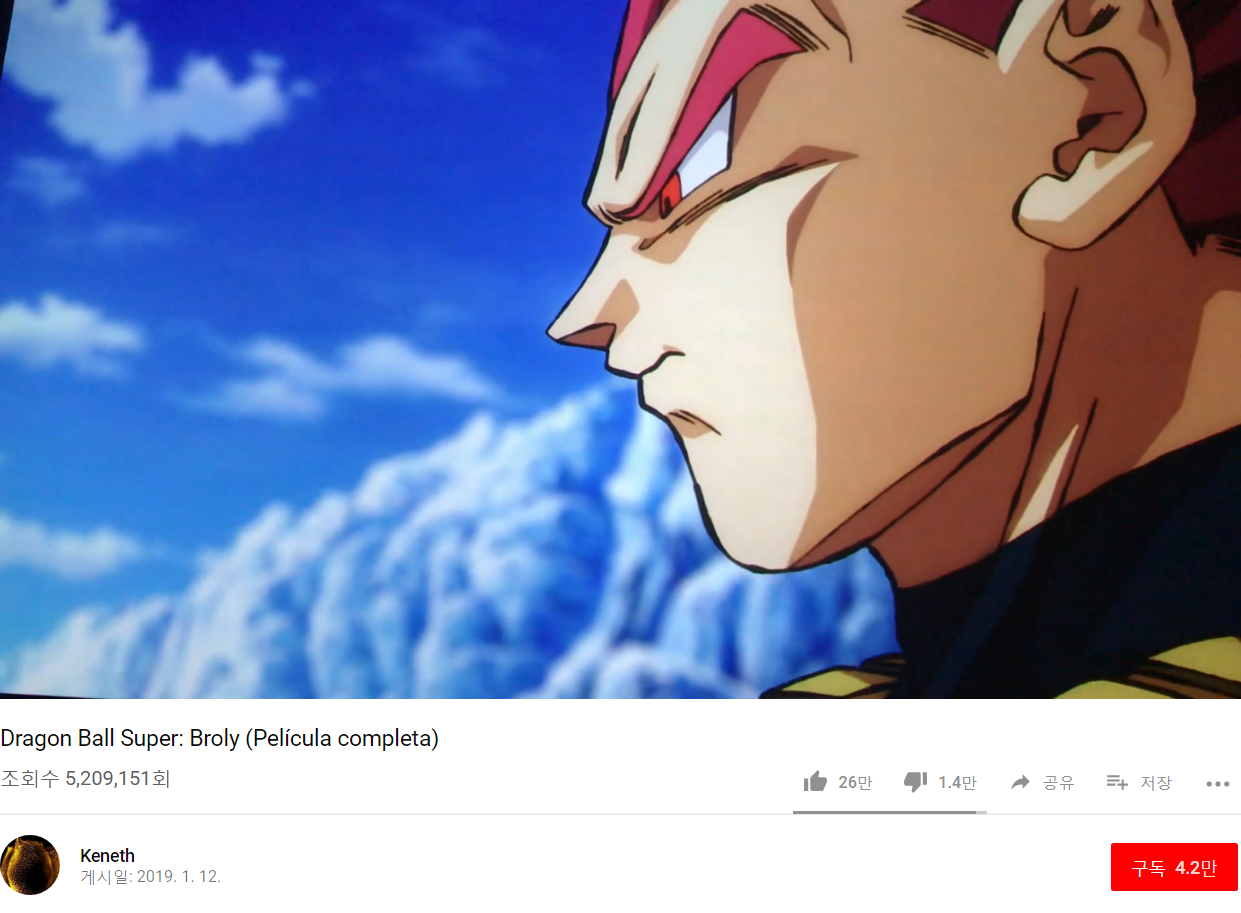Click the 조회수 5,209,151회 view count
The width and height of the screenshot is (1241, 913).
coord(85,778)
